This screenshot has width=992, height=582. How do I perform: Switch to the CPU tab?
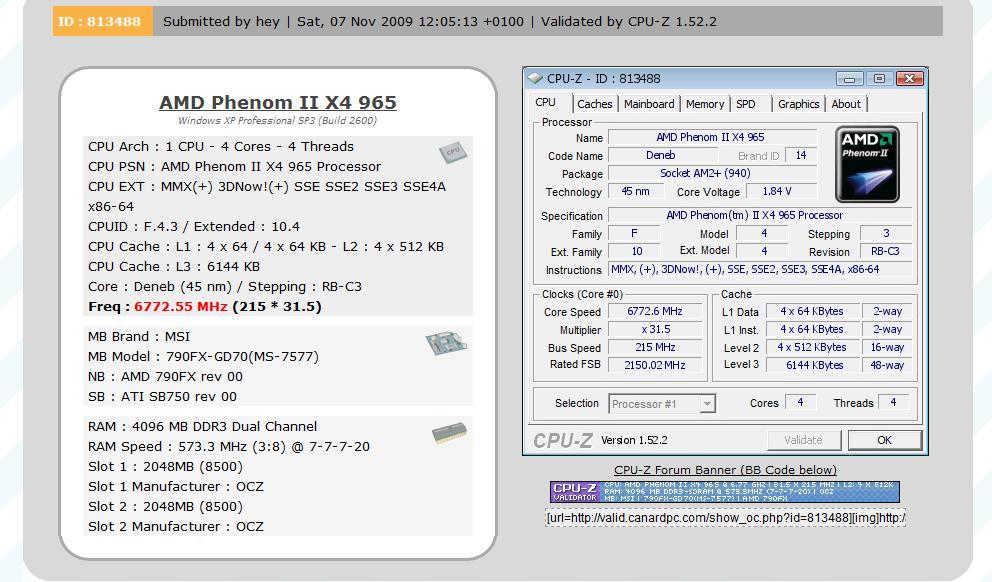(545, 102)
